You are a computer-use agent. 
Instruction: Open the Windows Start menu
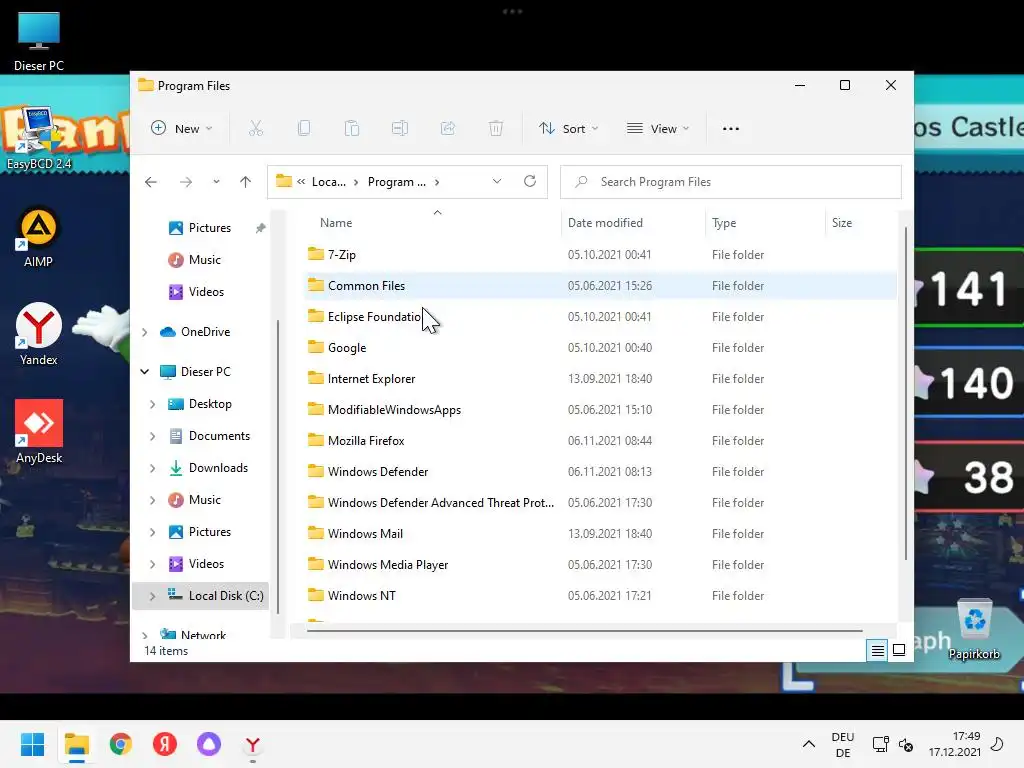tap(32, 744)
